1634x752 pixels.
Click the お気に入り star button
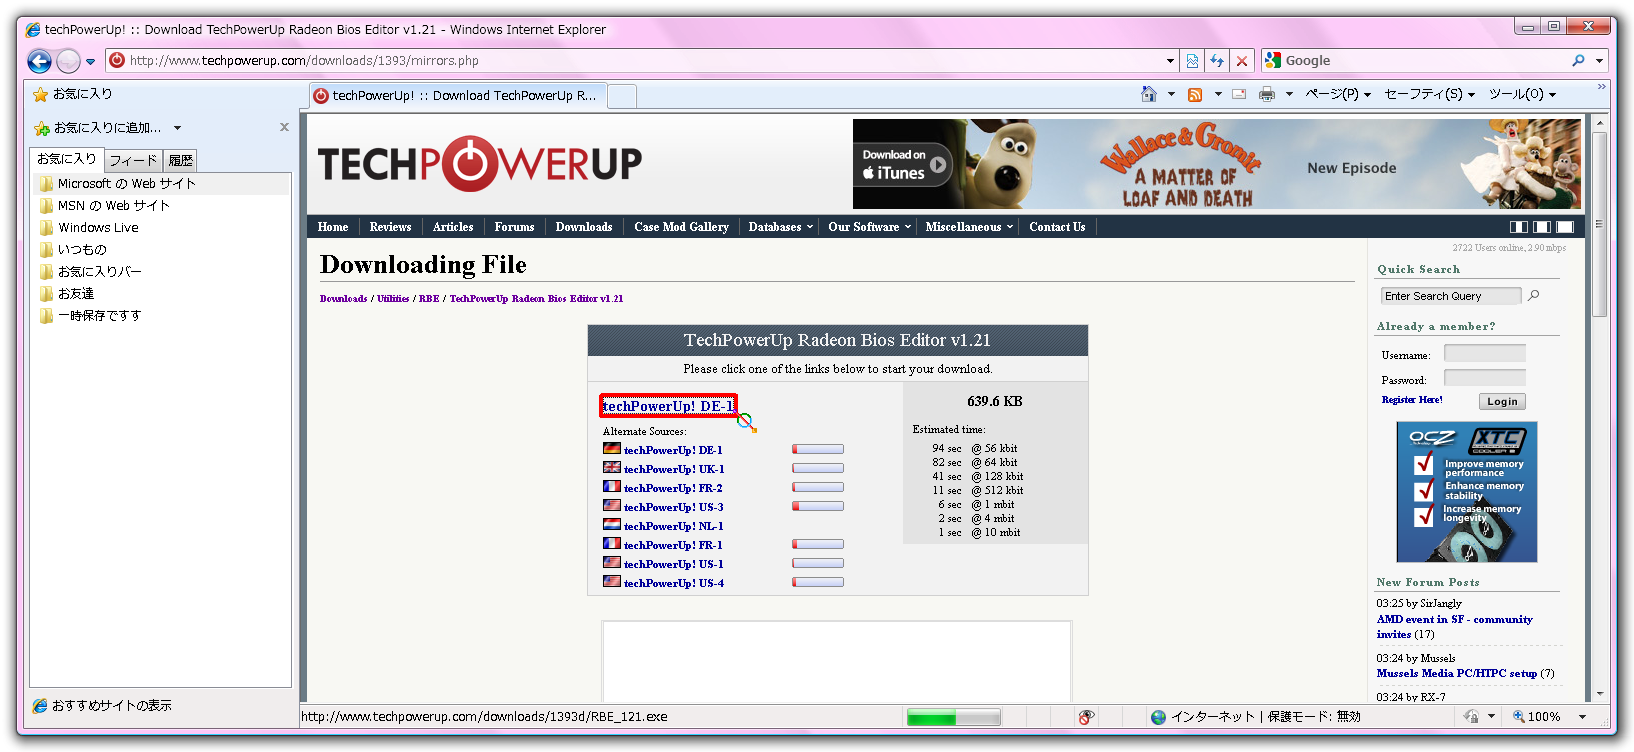(x=72, y=94)
